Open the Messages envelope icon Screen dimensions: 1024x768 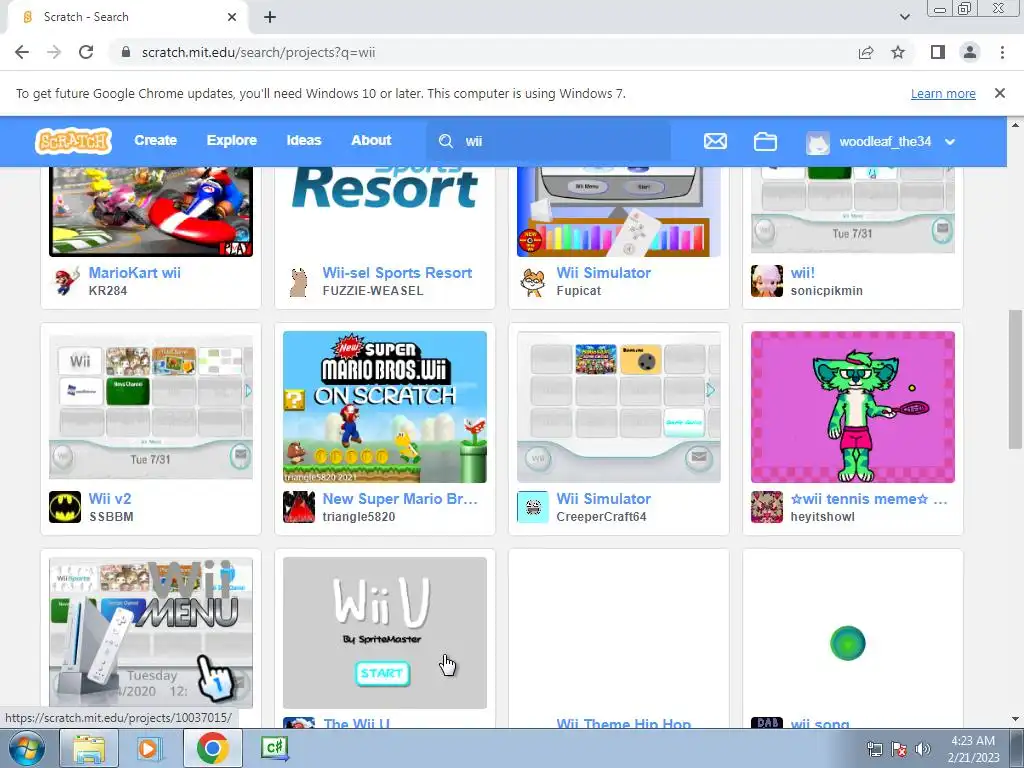pos(715,141)
